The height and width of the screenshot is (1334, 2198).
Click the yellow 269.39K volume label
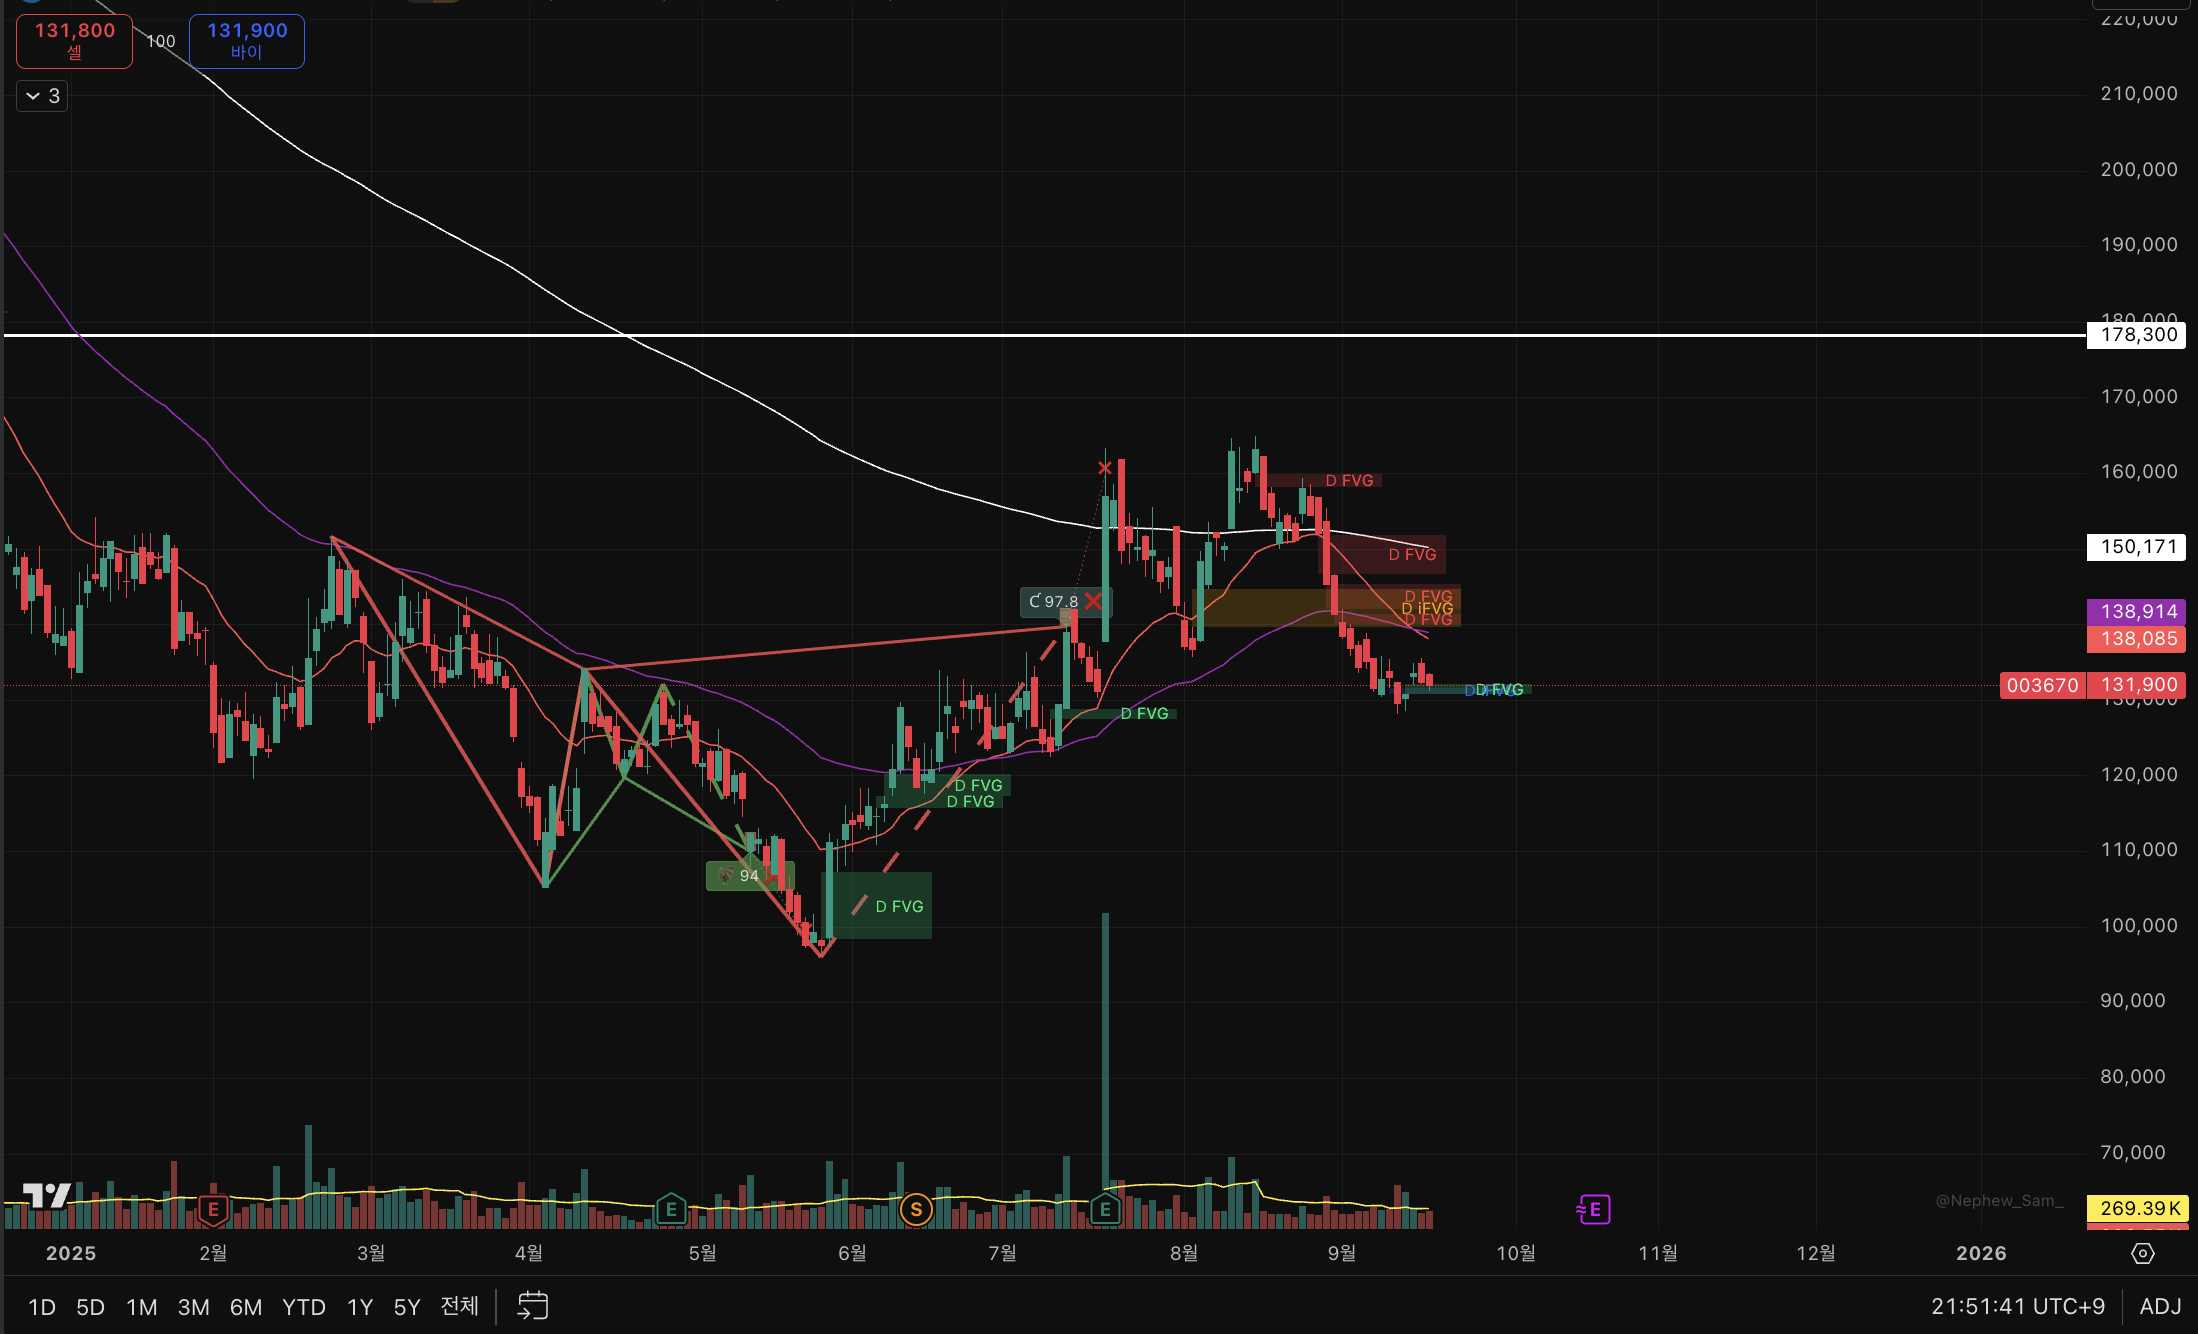coord(2138,1208)
